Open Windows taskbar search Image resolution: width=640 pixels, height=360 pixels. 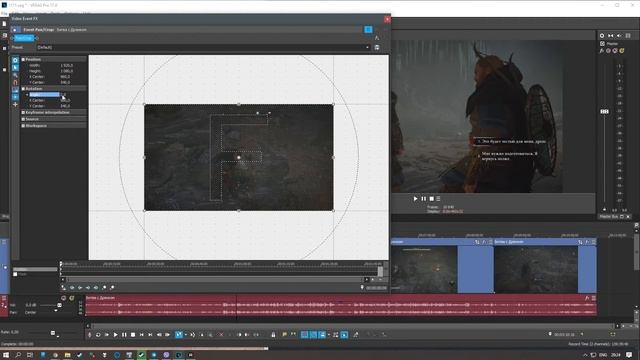pyautogui.click(x=18, y=355)
